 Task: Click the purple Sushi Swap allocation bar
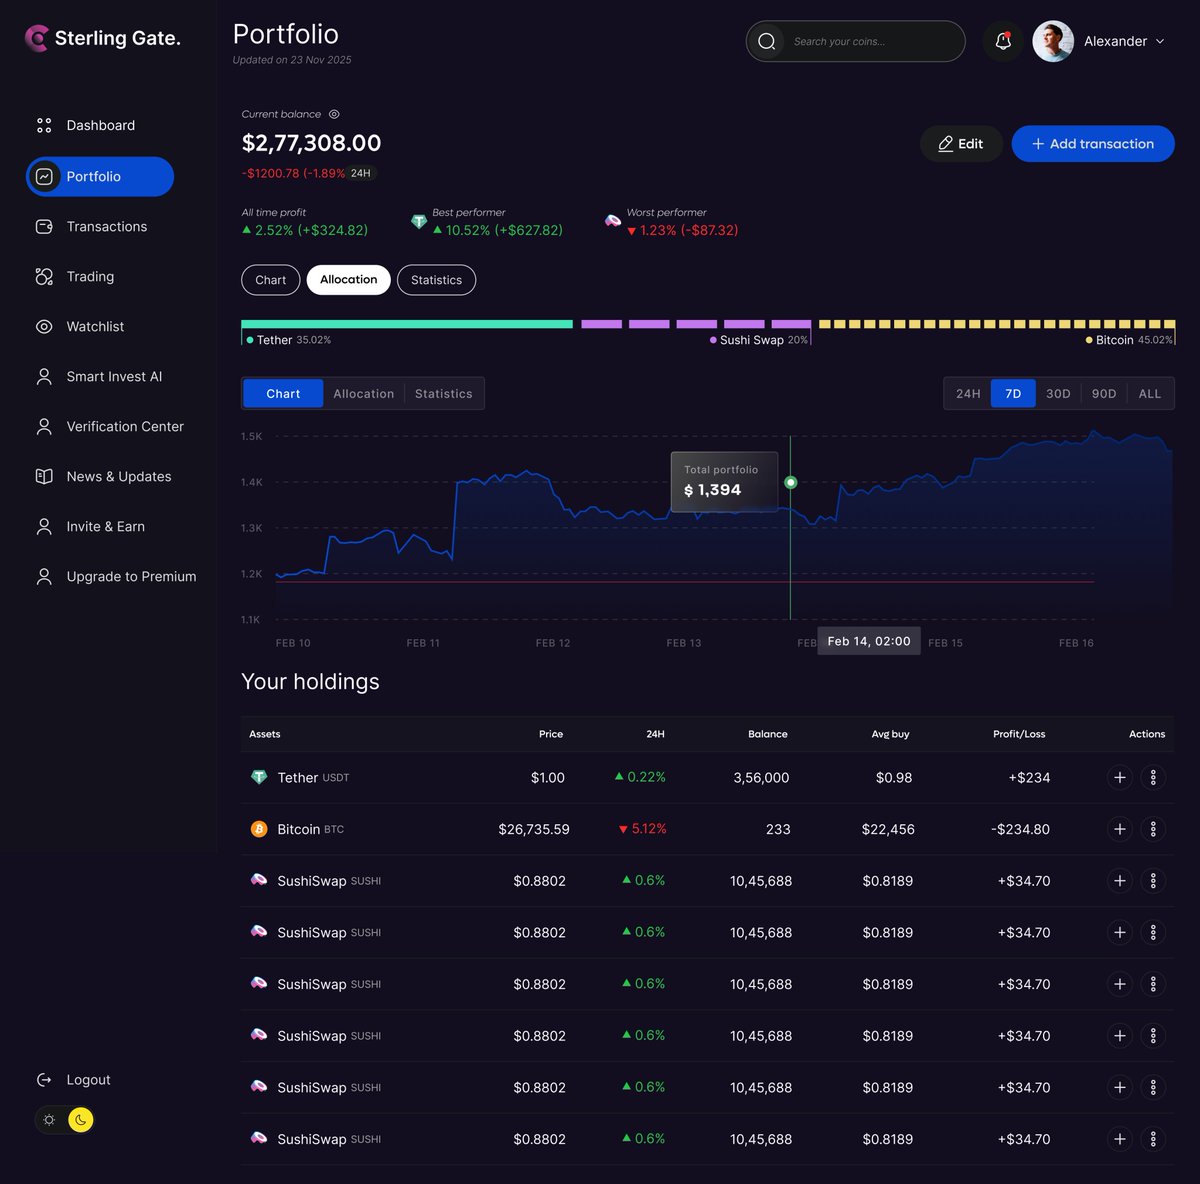click(x=696, y=324)
